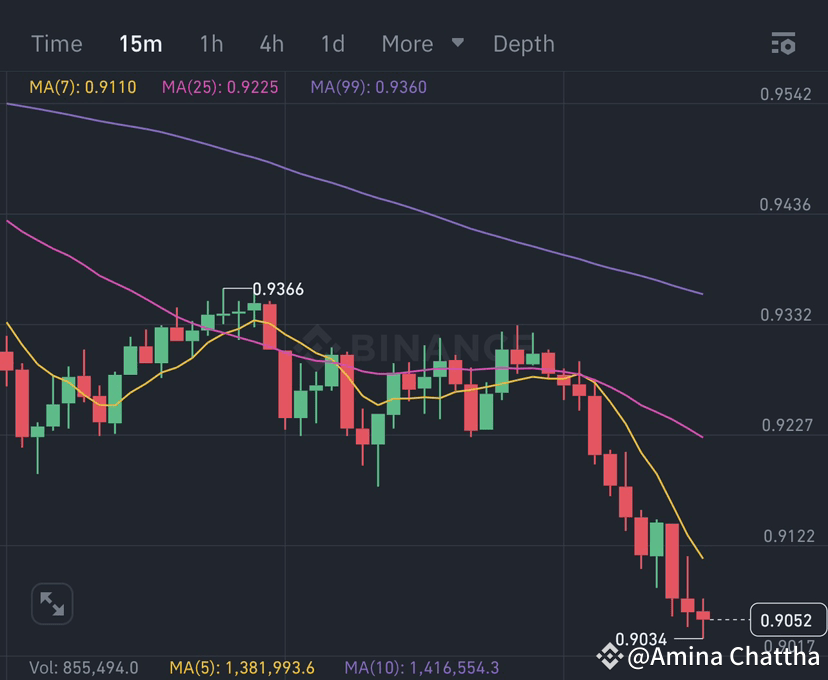Open the chart settings icon top right
This screenshot has height=680, width=828.
pos(781,43)
